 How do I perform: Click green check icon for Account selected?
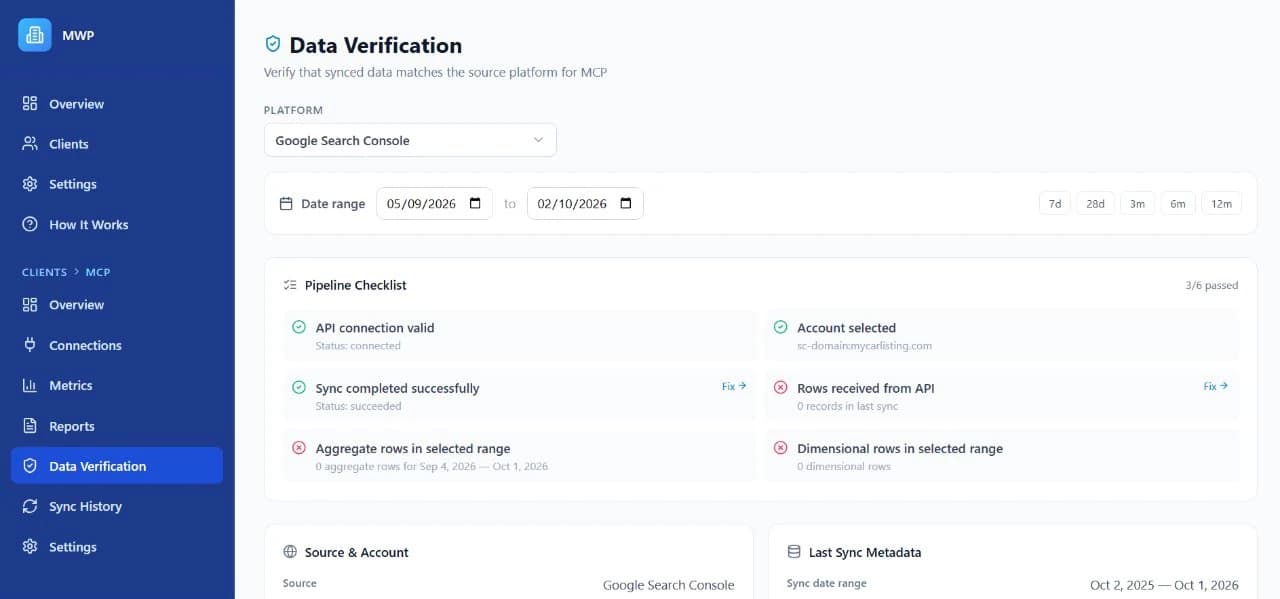pos(781,327)
